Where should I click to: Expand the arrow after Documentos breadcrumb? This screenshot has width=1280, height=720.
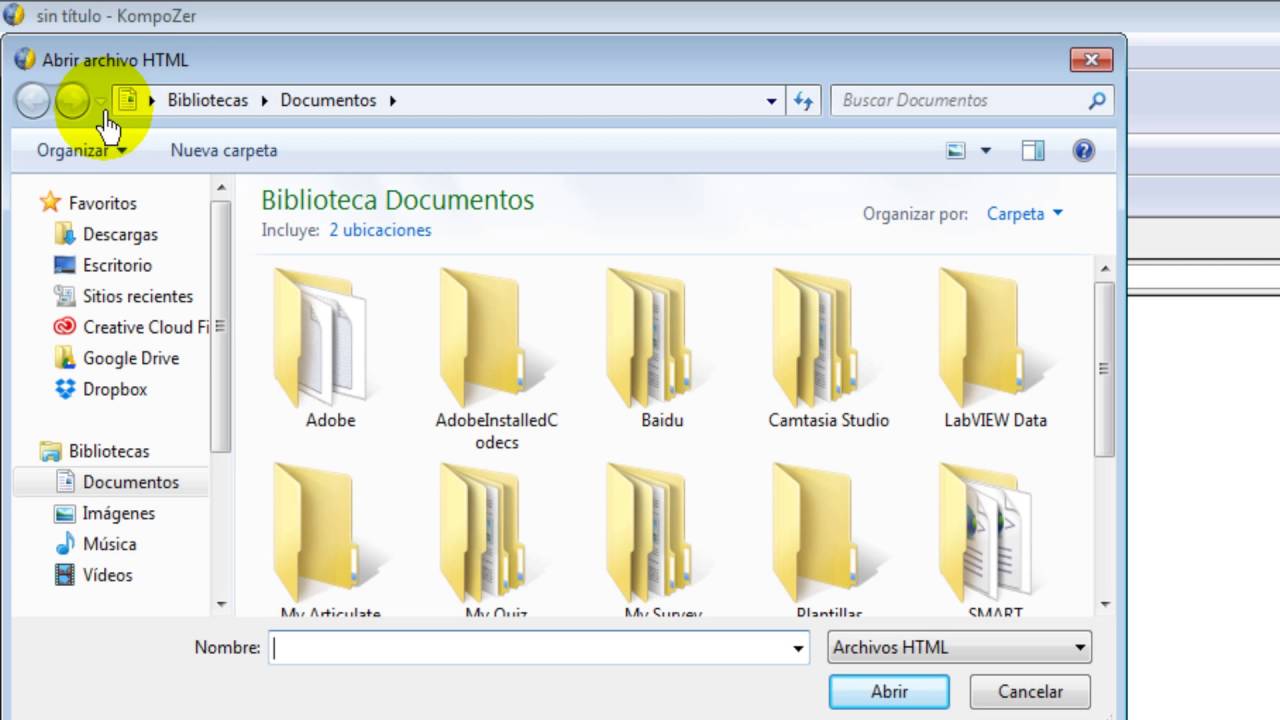(393, 100)
